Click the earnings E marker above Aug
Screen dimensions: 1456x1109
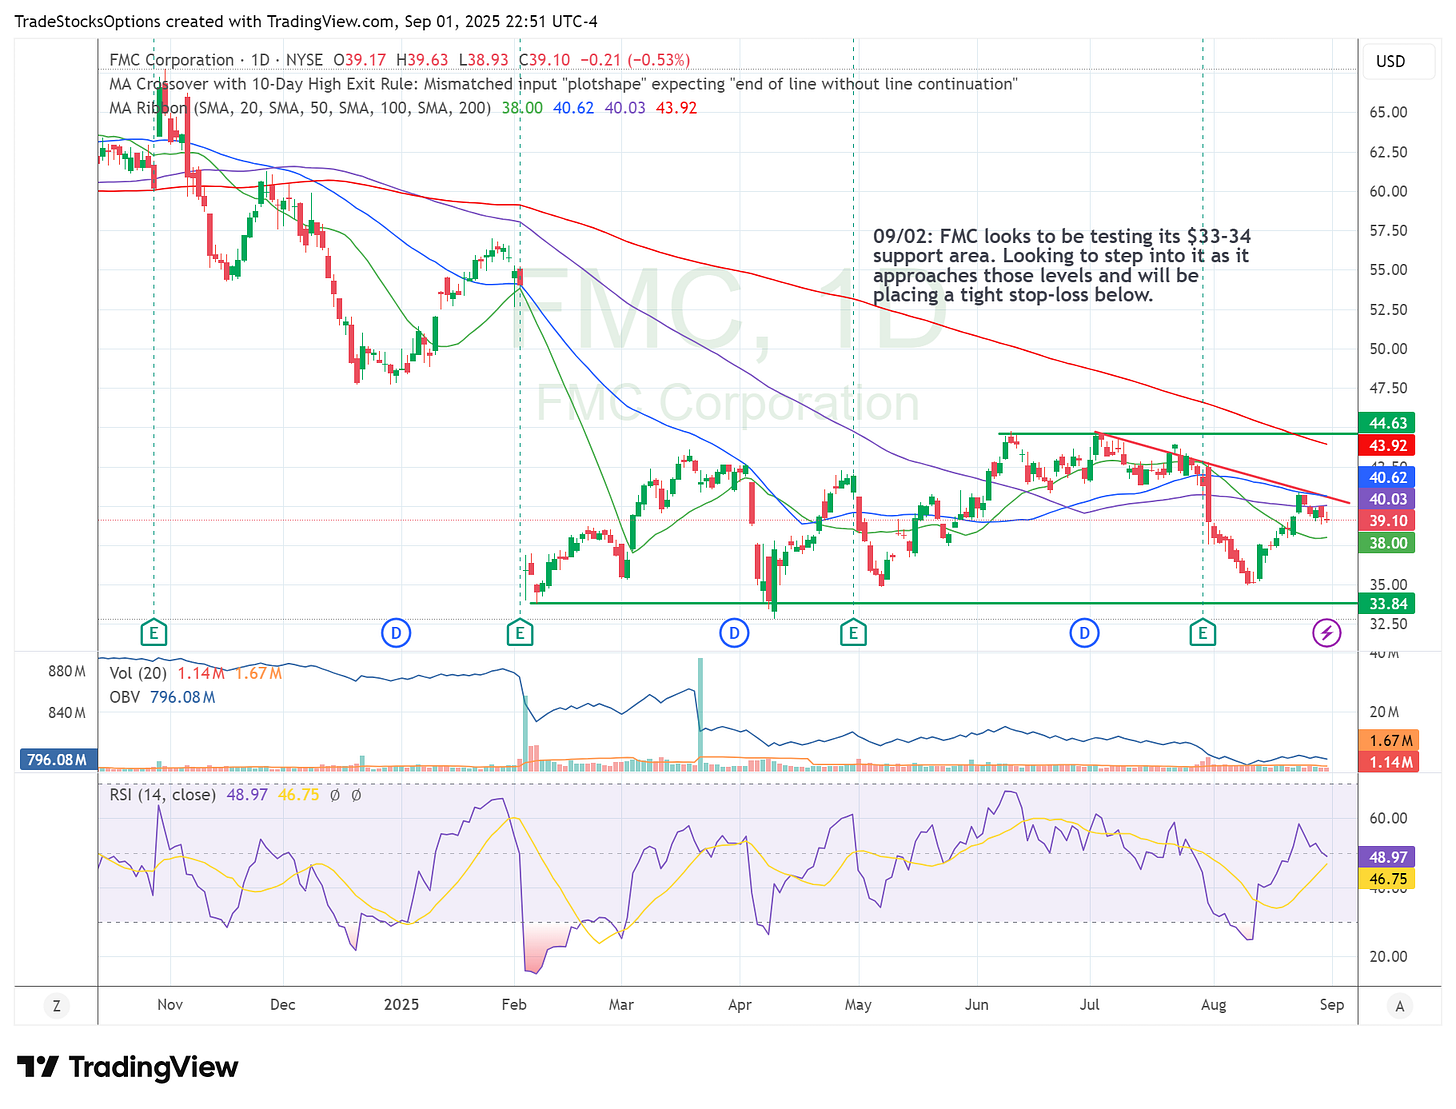pyautogui.click(x=1202, y=633)
